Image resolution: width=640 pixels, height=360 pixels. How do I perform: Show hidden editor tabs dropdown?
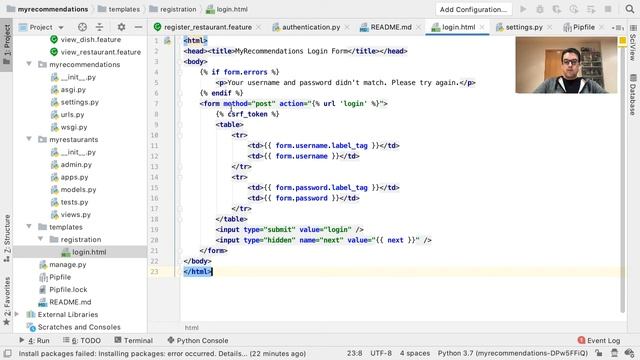[617, 27]
